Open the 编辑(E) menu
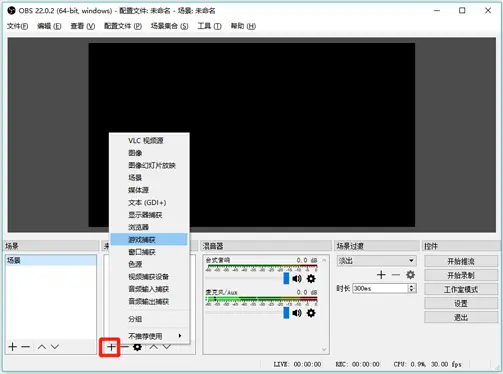Screen dimensions: 503x374 tap(49, 26)
